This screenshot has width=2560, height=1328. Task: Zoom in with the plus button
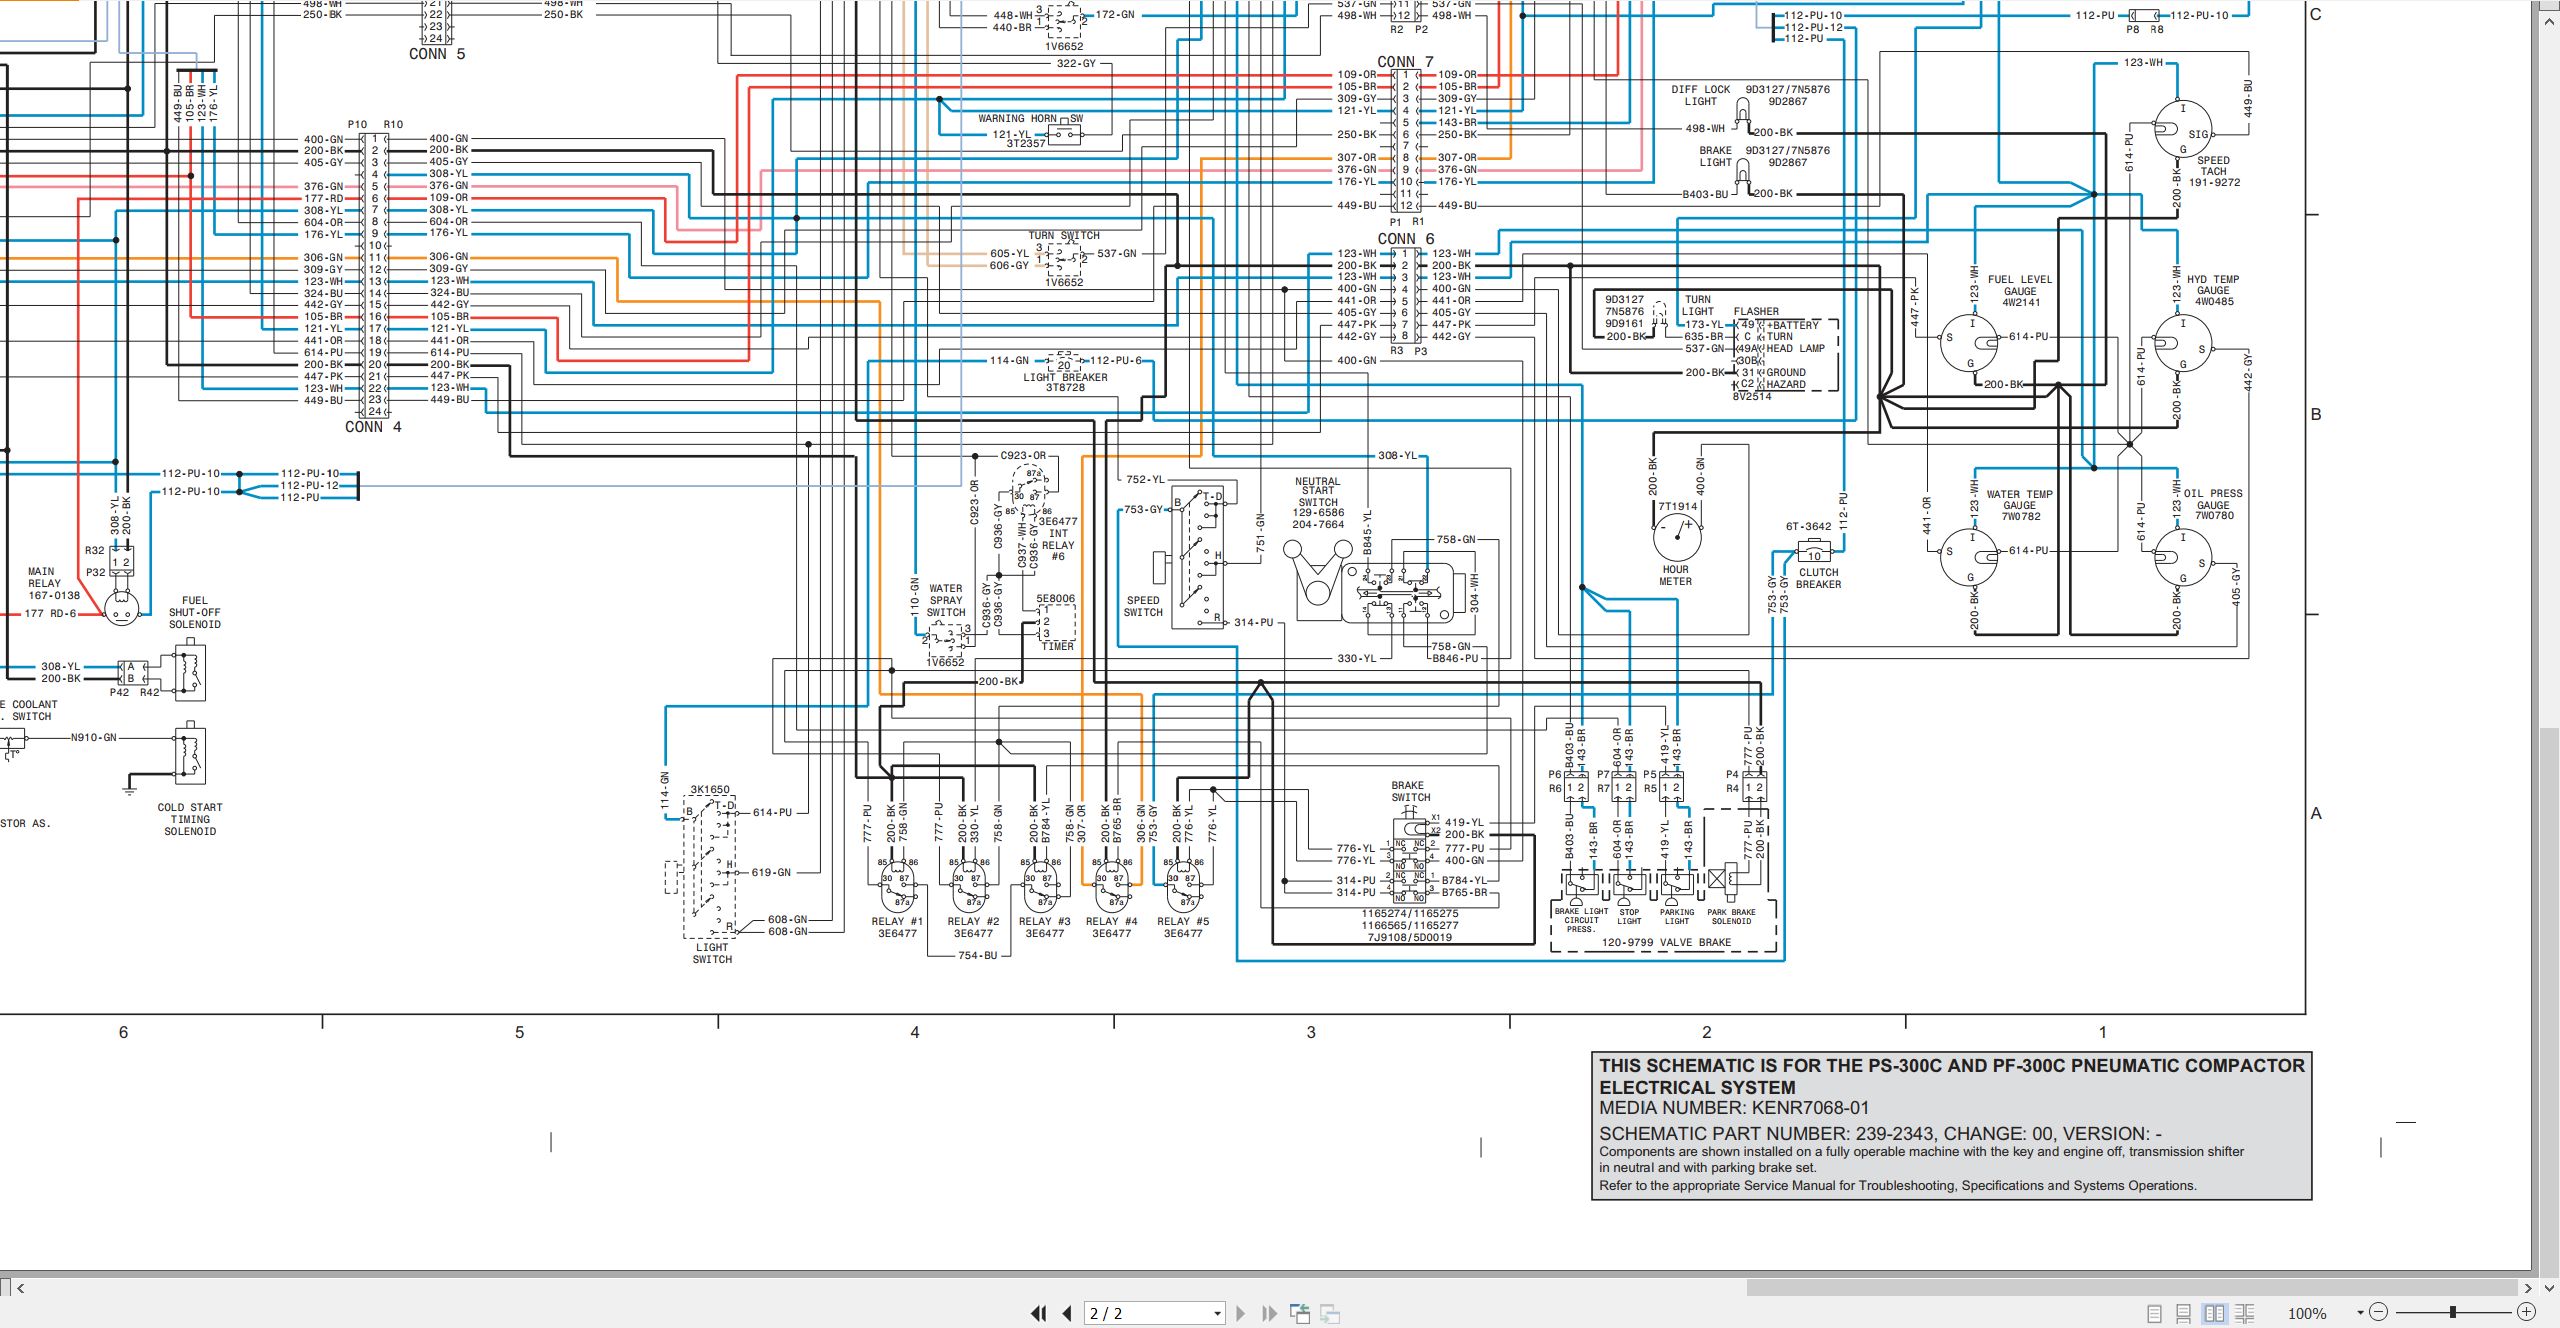coord(2526,1312)
